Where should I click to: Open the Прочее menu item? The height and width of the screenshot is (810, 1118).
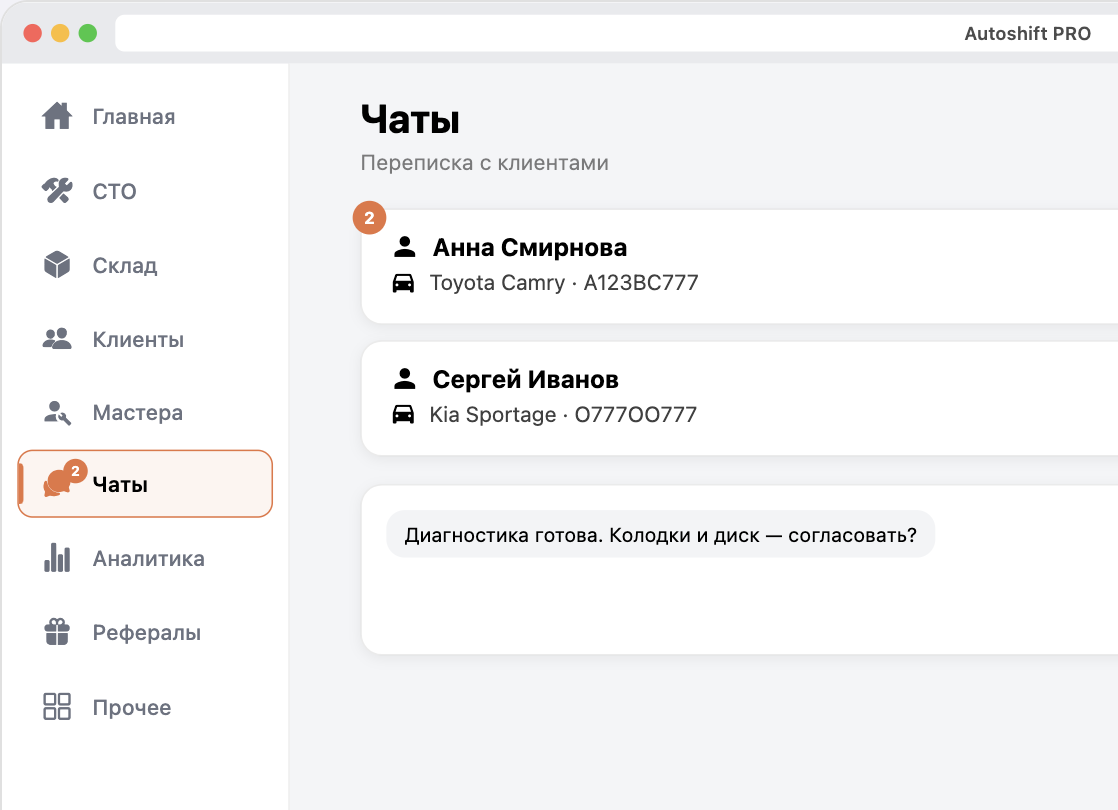pos(145,707)
